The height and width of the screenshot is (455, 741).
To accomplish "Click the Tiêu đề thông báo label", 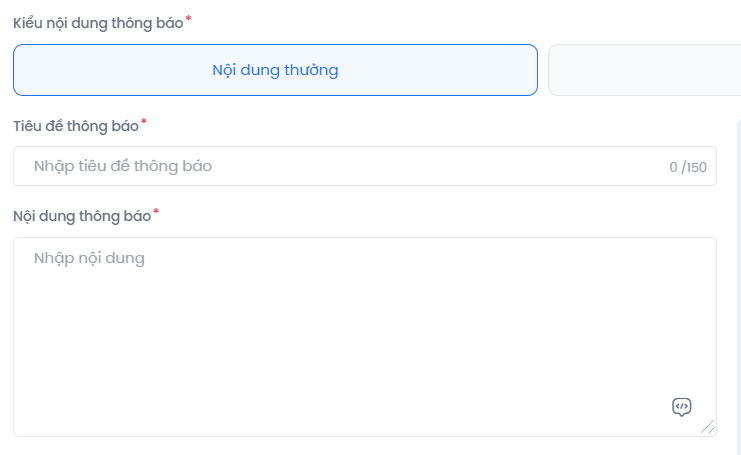I will click(76, 126).
